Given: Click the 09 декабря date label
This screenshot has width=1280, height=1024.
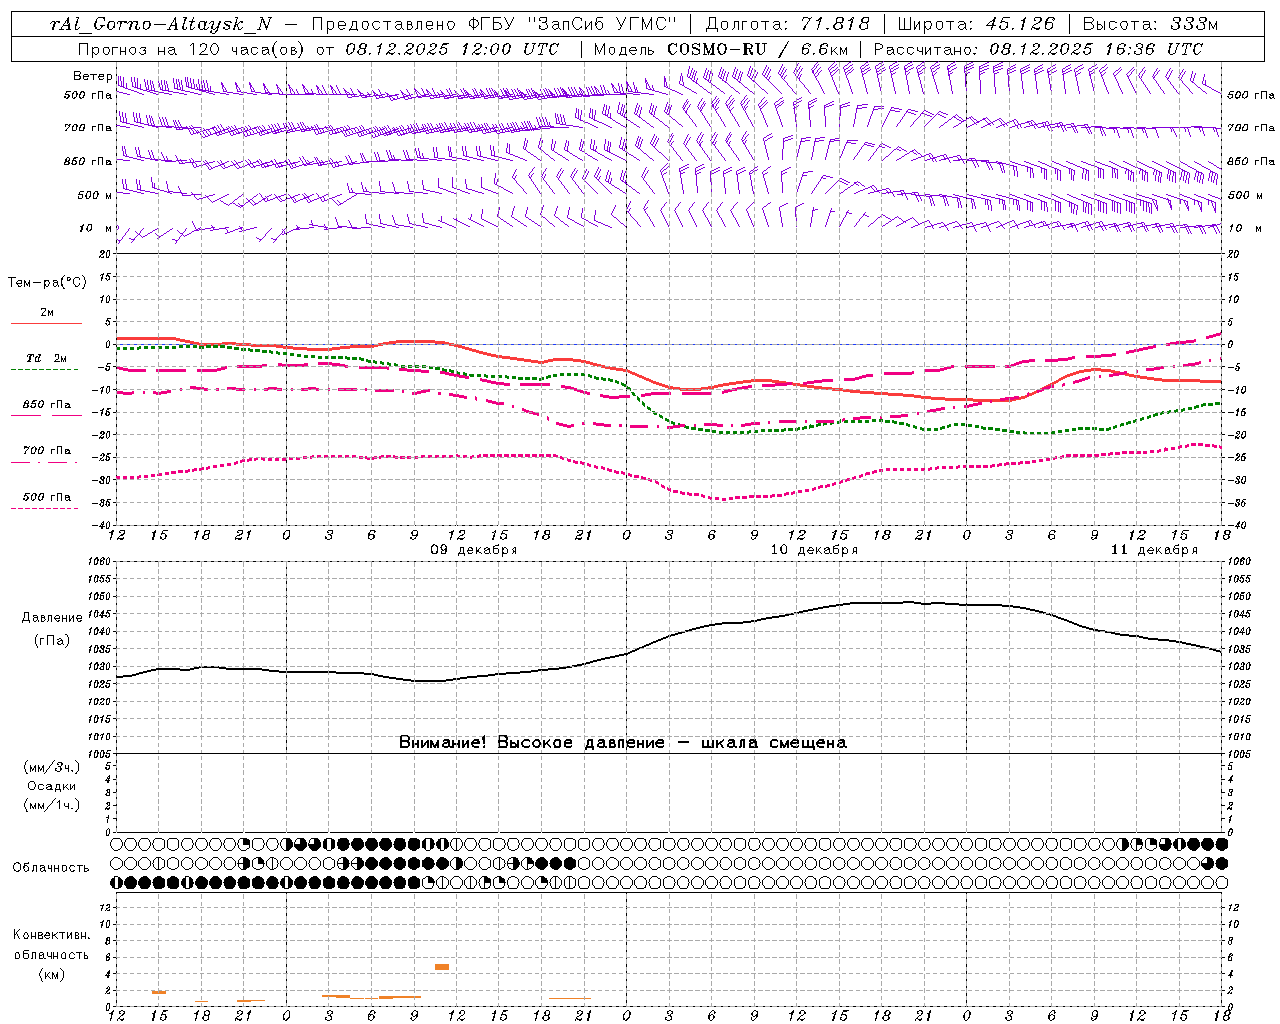Looking at the screenshot, I should (x=474, y=550).
